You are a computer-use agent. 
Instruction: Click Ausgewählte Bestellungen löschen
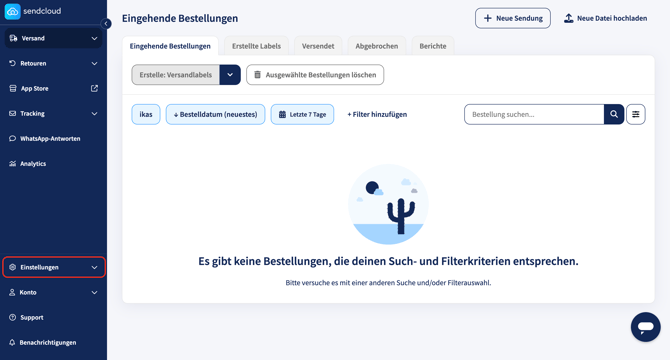click(x=315, y=75)
